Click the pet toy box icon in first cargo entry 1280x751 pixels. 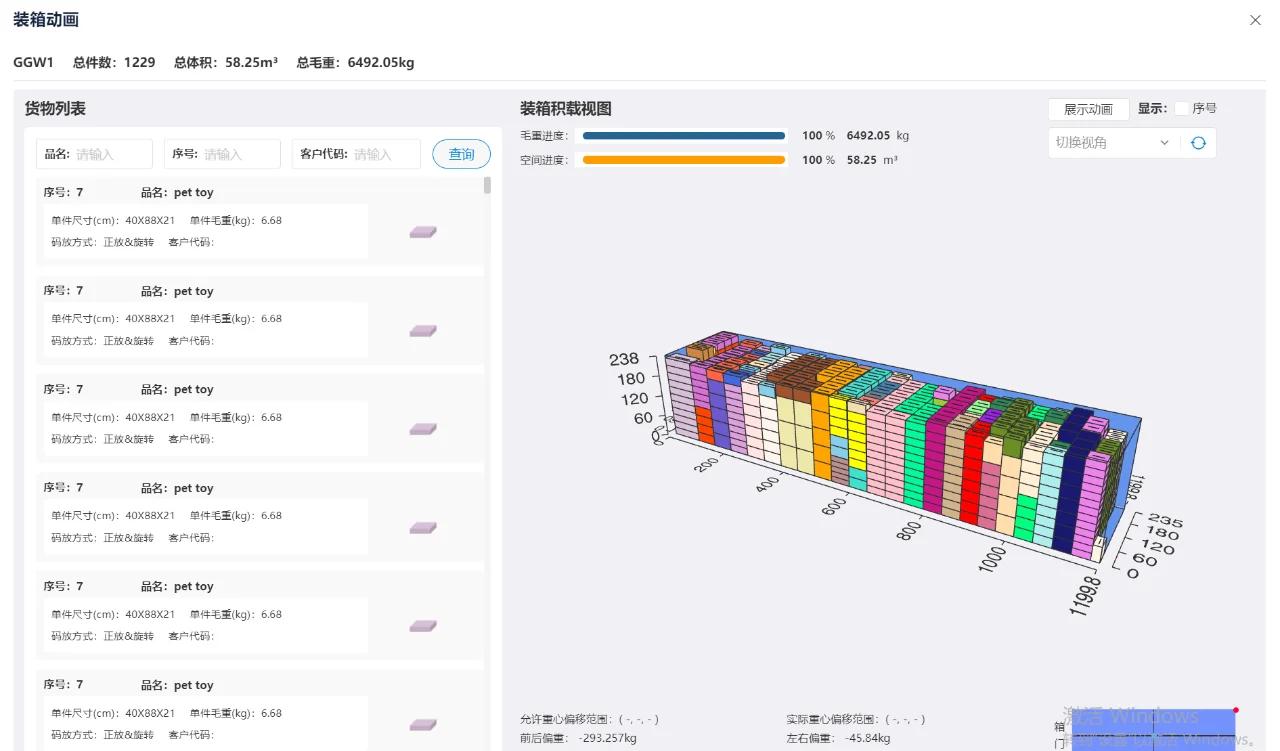point(422,231)
